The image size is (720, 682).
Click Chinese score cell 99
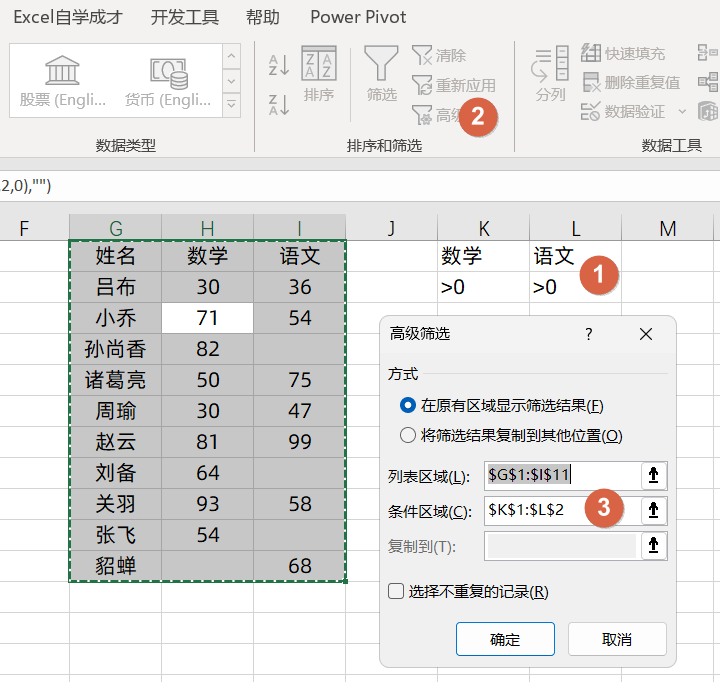pyautogui.click(x=299, y=442)
